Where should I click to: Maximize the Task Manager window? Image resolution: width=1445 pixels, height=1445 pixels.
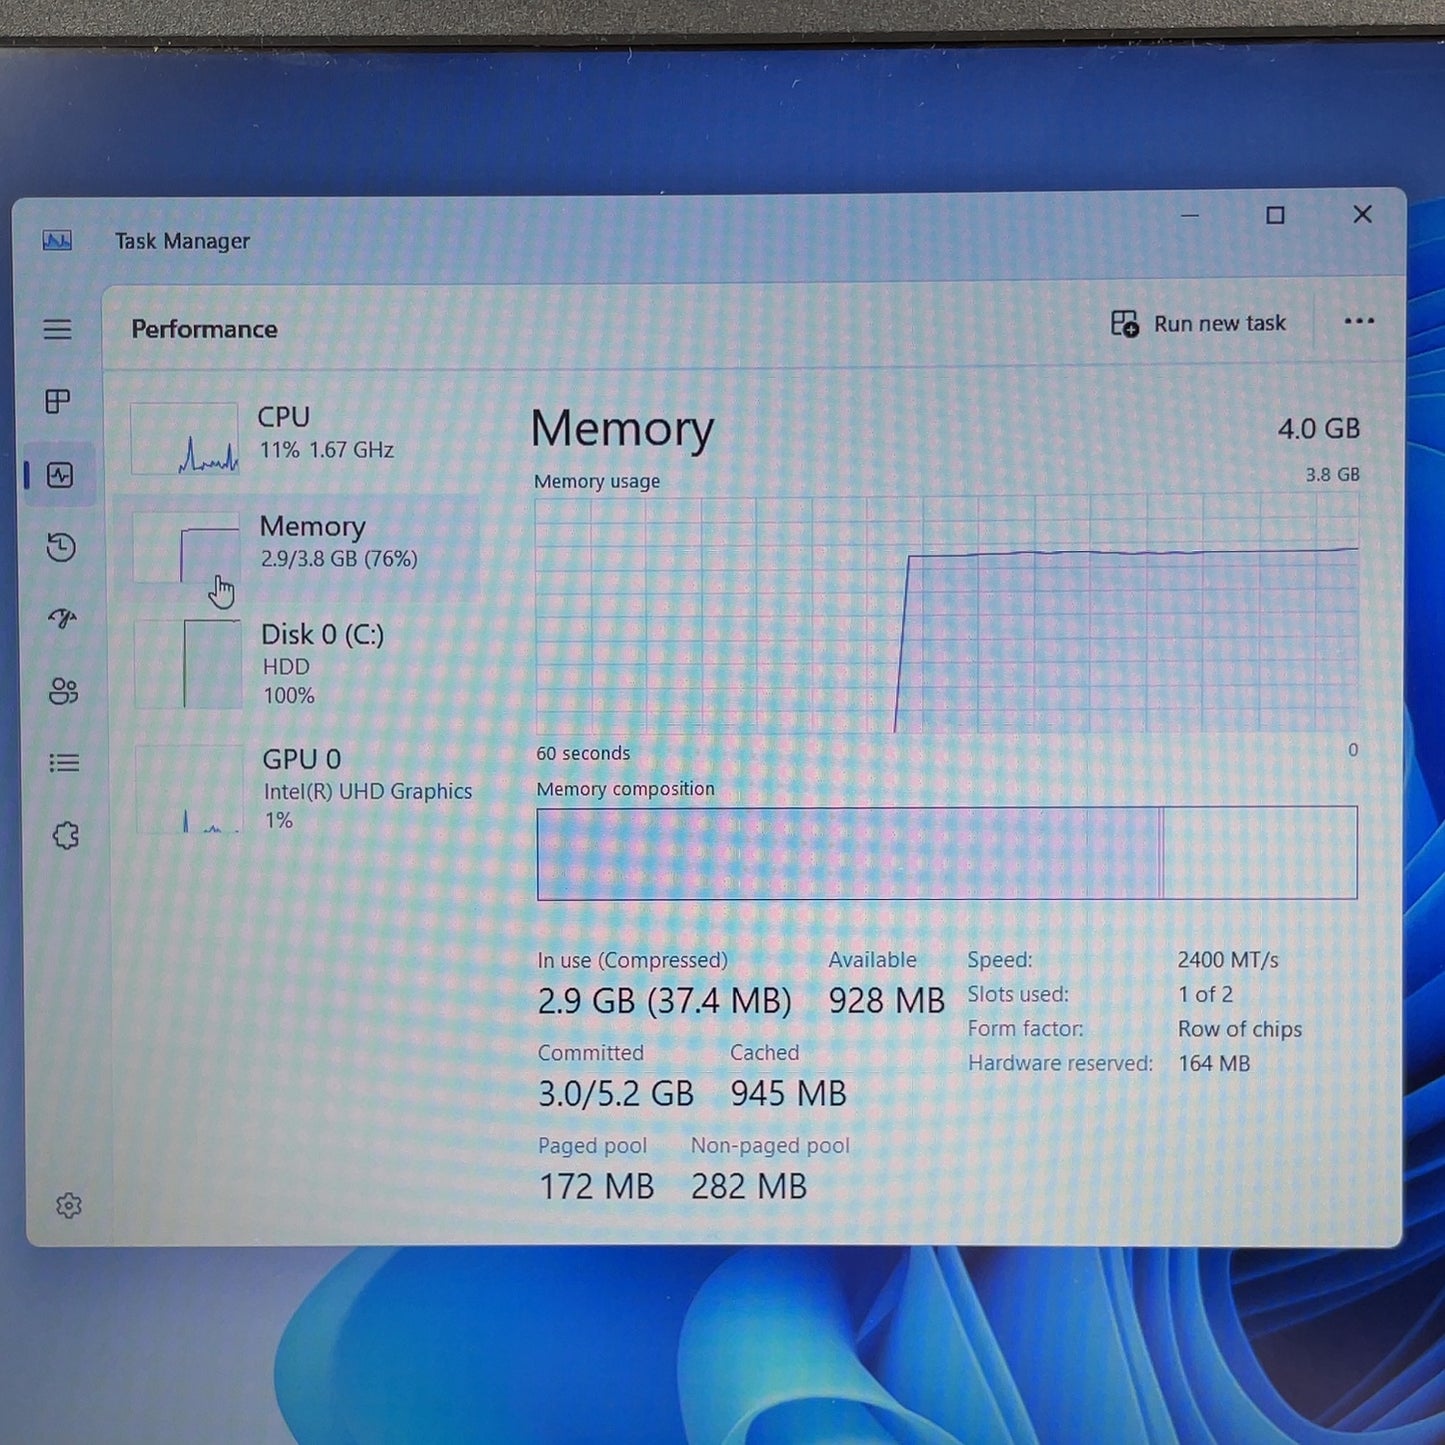point(1275,215)
